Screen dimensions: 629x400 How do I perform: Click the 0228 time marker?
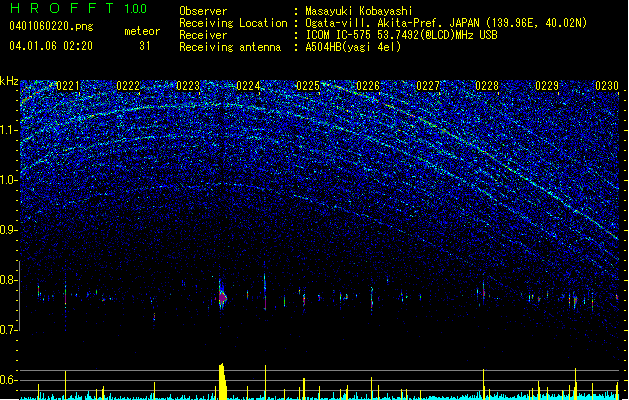(x=487, y=86)
